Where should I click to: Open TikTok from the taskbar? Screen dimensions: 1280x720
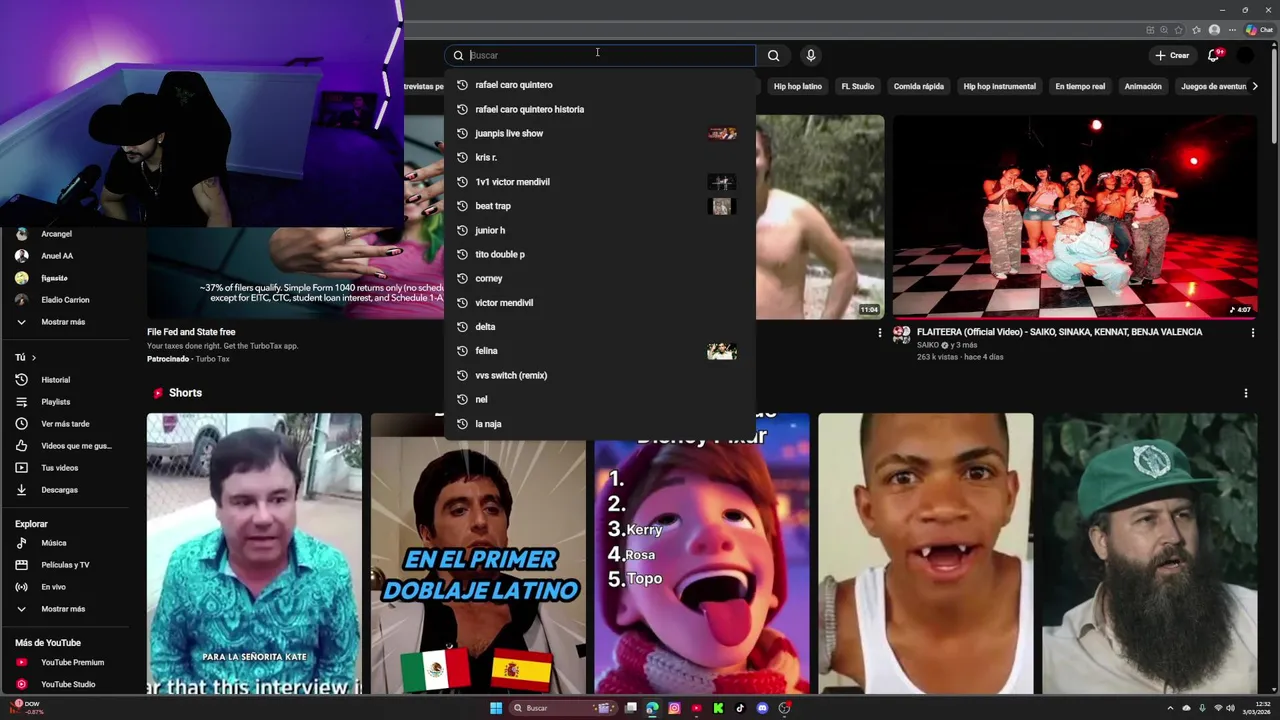coord(740,708)
